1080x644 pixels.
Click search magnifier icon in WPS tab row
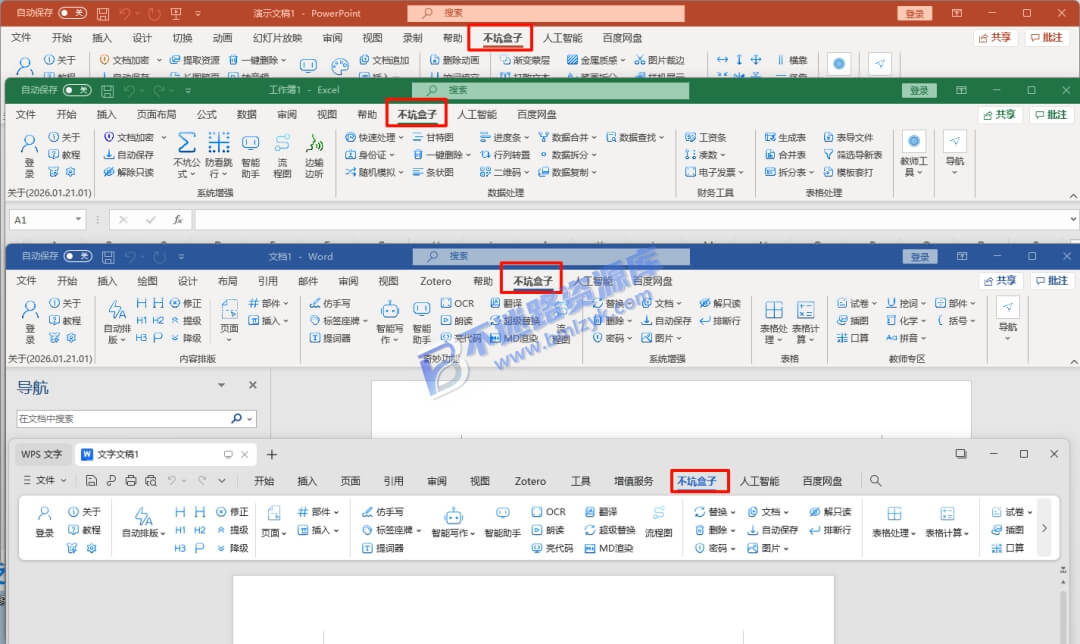tap(875, 481)
